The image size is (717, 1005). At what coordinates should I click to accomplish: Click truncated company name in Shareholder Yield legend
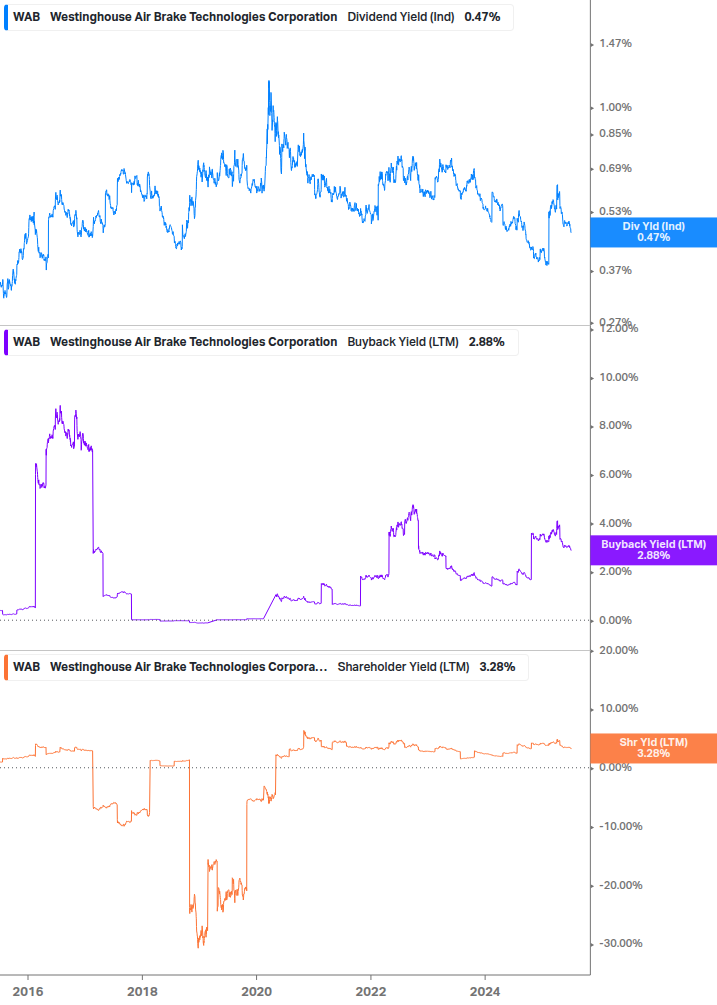(188, 667)
